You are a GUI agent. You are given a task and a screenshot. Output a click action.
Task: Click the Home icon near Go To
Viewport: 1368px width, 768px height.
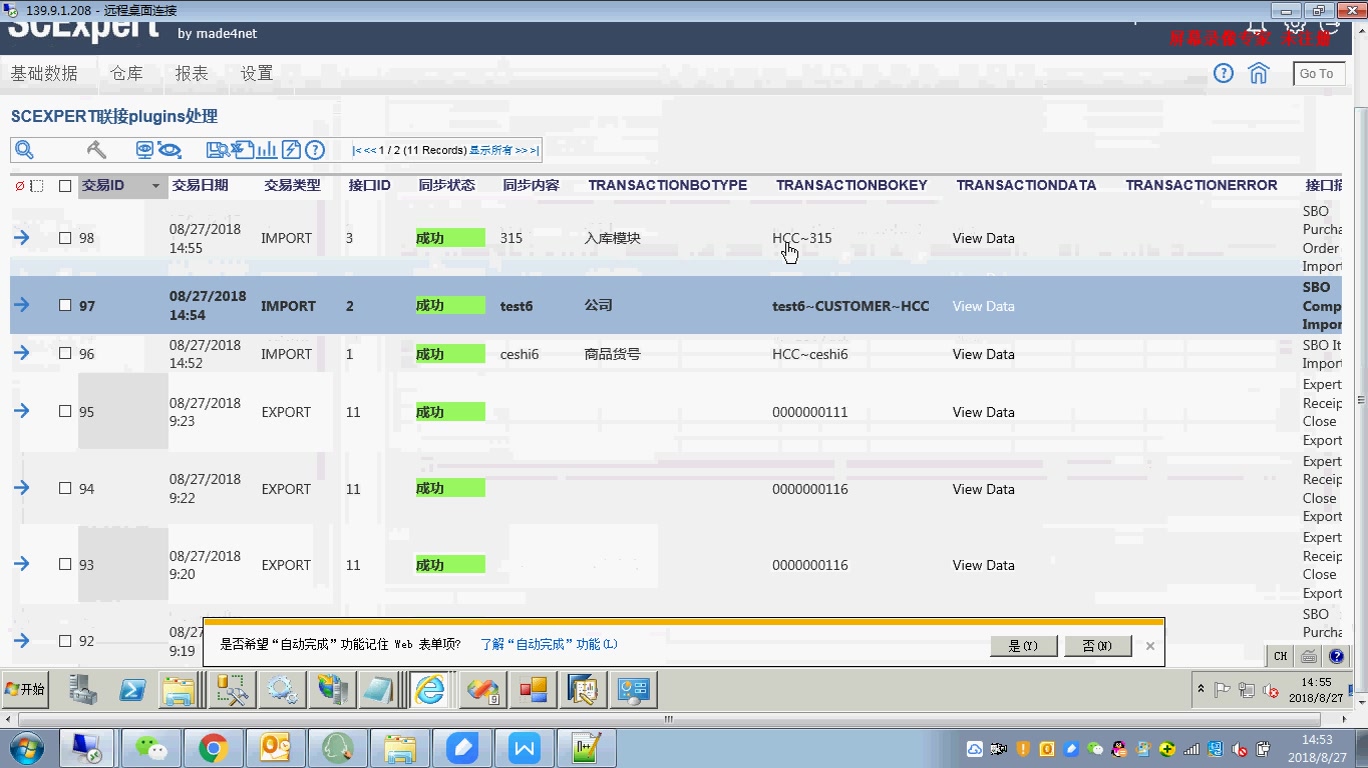[x=1258, y=73]
